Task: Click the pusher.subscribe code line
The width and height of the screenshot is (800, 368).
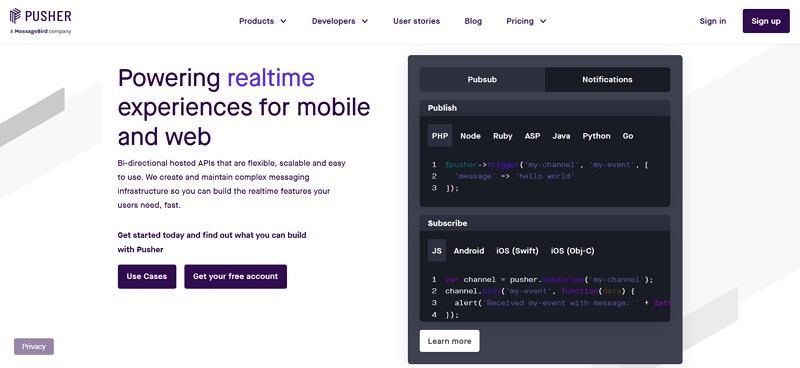Action: click(x=549, y=280)
